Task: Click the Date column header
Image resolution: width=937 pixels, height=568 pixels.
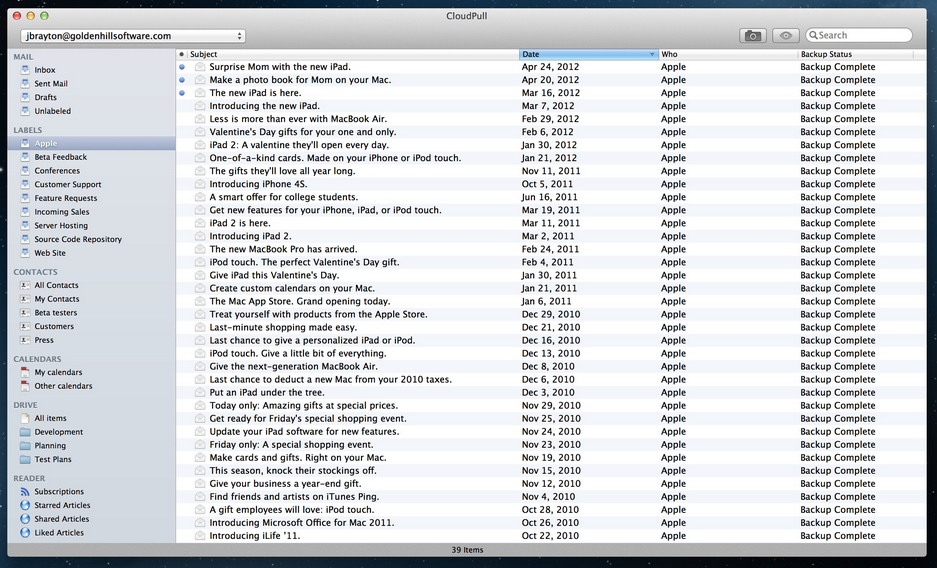Action: (x=589, y=54)
